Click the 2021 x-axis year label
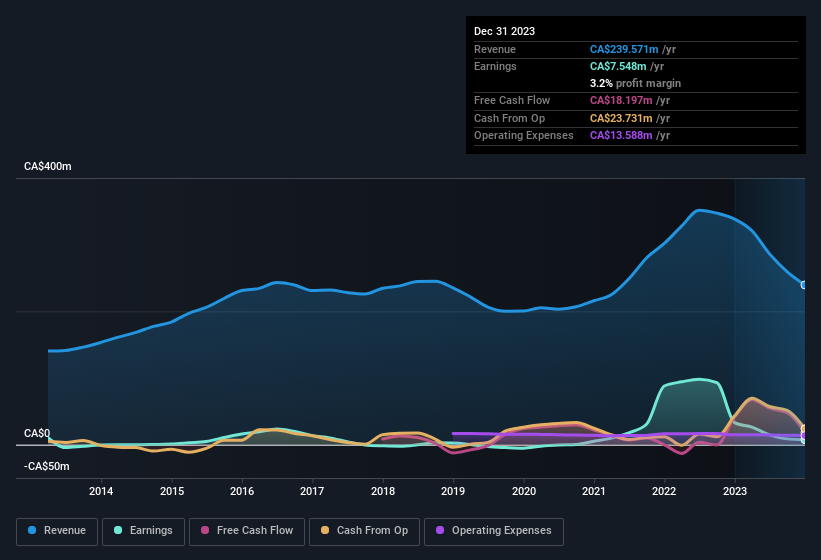 pos(594,491)
